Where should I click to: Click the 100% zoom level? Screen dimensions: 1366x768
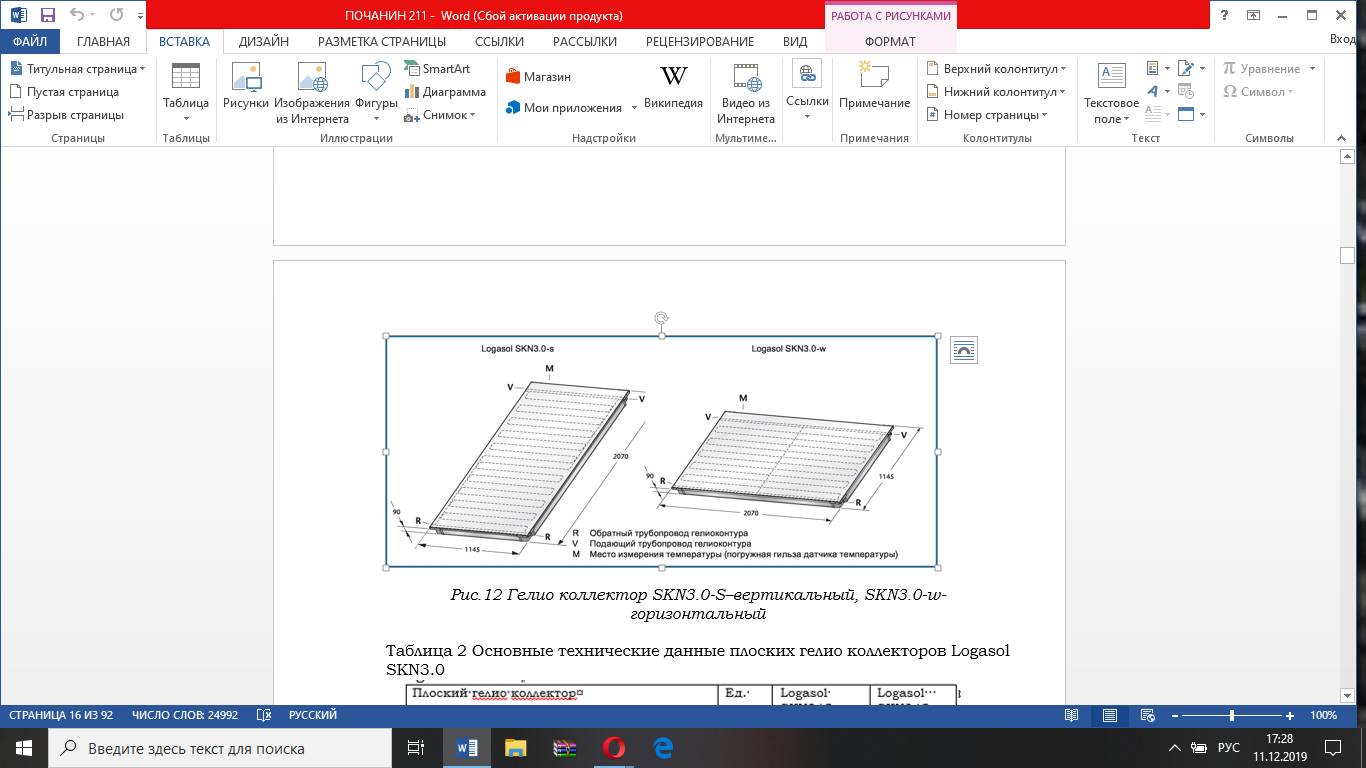click(x=1323, y=716)
